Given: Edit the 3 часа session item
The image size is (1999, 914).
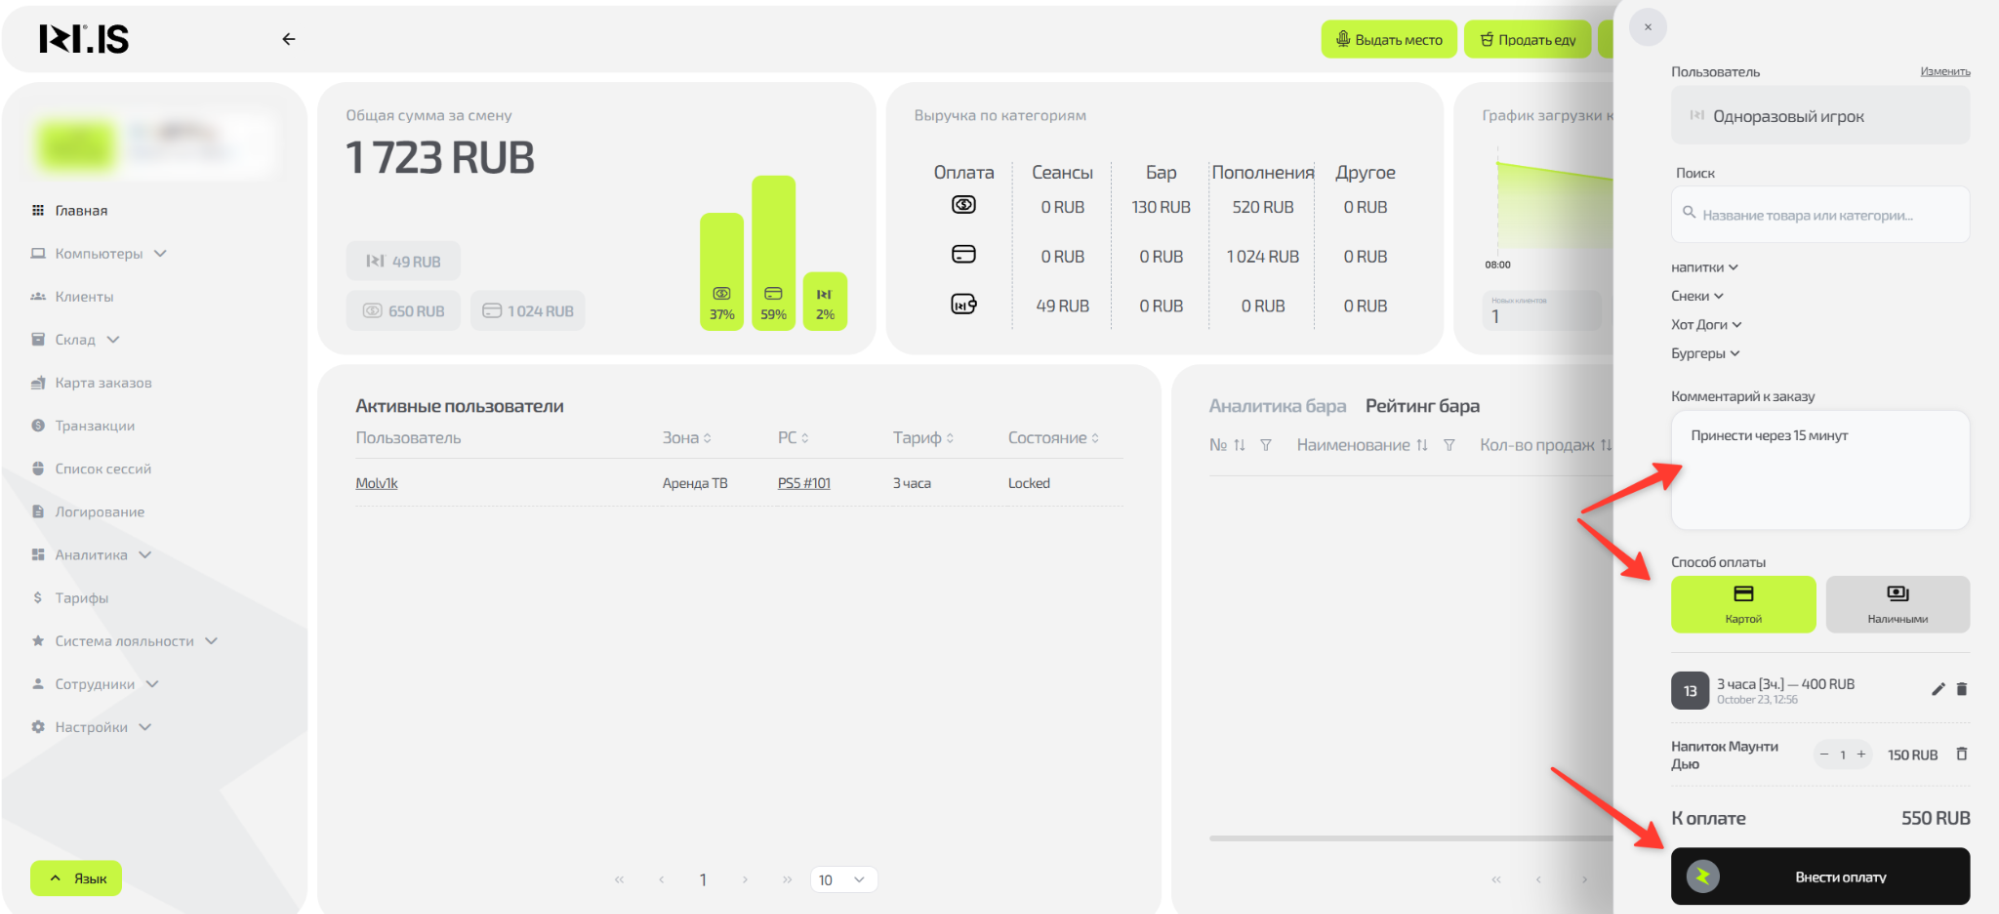Looking at the screenshot, I should coord(1937,689).
